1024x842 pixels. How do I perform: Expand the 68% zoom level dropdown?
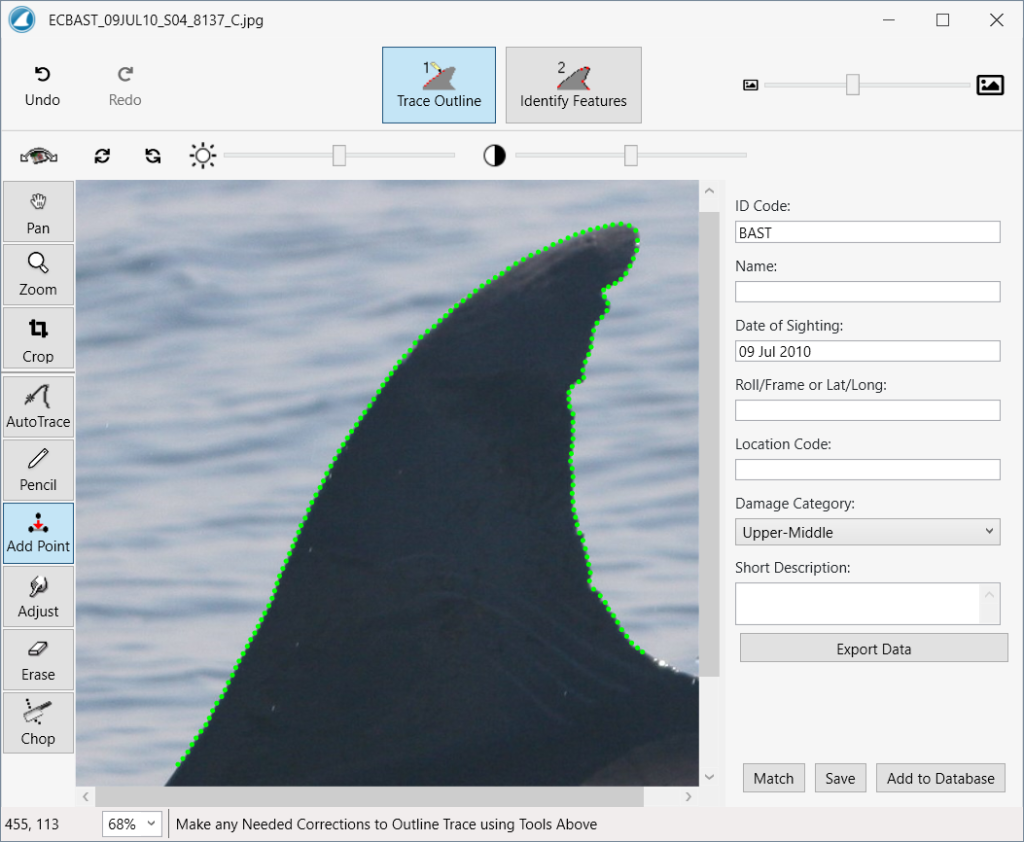tap(134, 824)
